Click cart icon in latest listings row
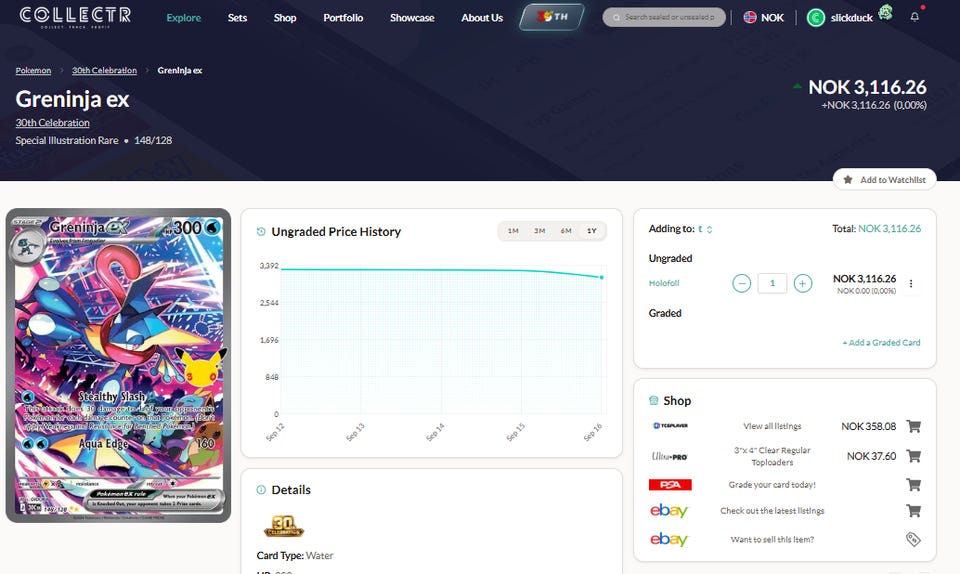 913,510
